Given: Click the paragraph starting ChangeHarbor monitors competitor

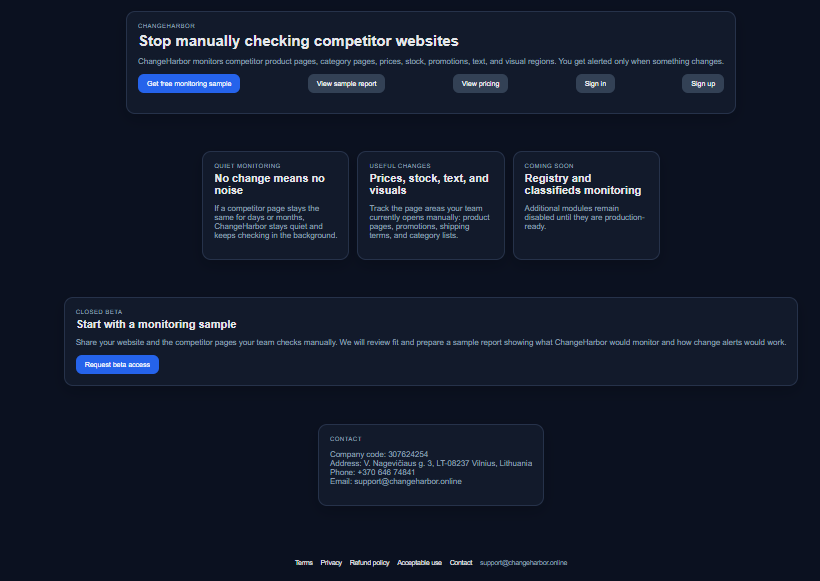Looking at the screenshot, I should point(431,61).
